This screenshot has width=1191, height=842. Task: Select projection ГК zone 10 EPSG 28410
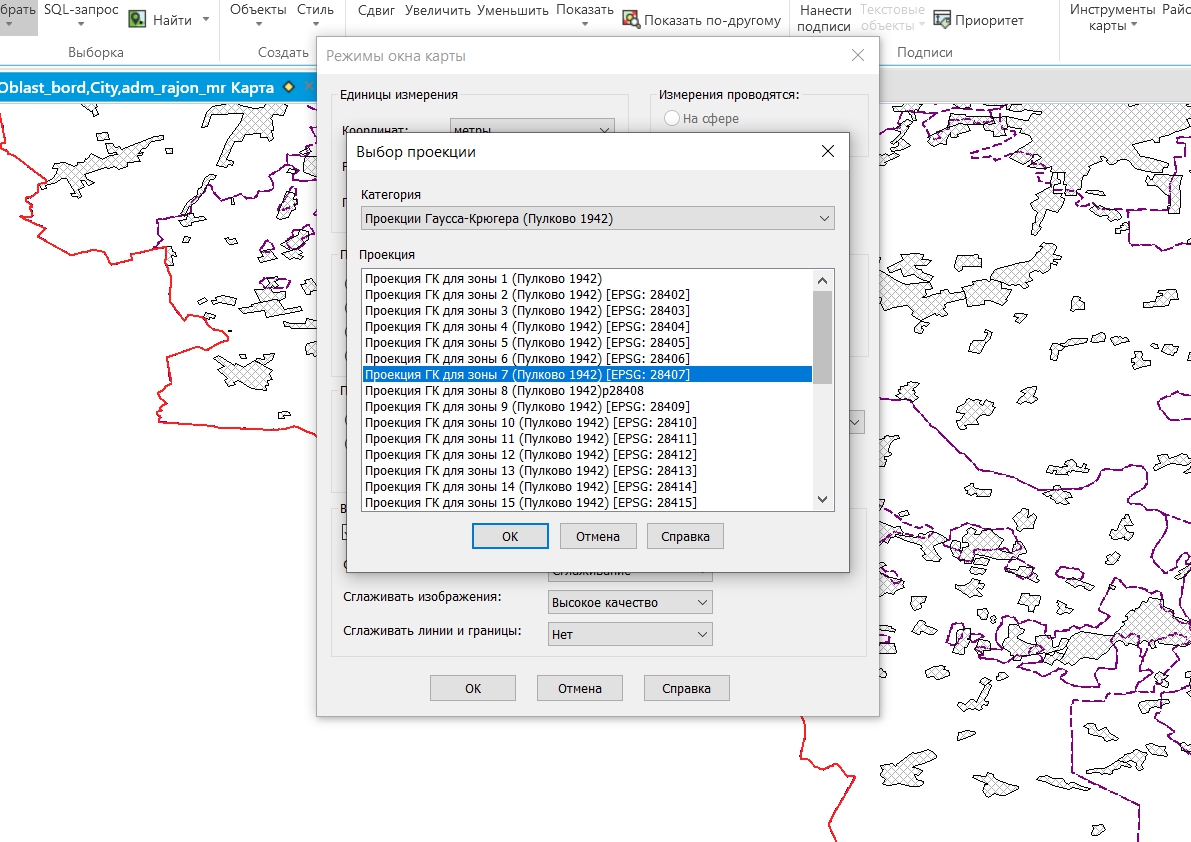pos(530,423)
